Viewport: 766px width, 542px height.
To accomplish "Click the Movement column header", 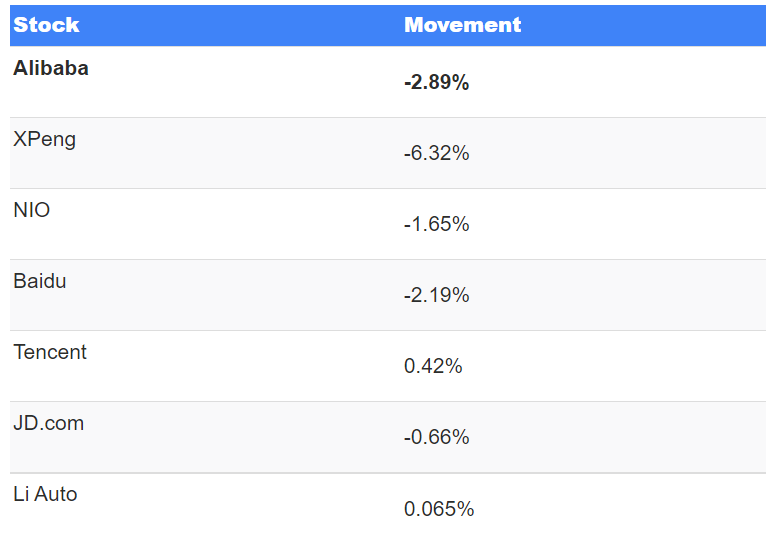I will tap(462, 25).
